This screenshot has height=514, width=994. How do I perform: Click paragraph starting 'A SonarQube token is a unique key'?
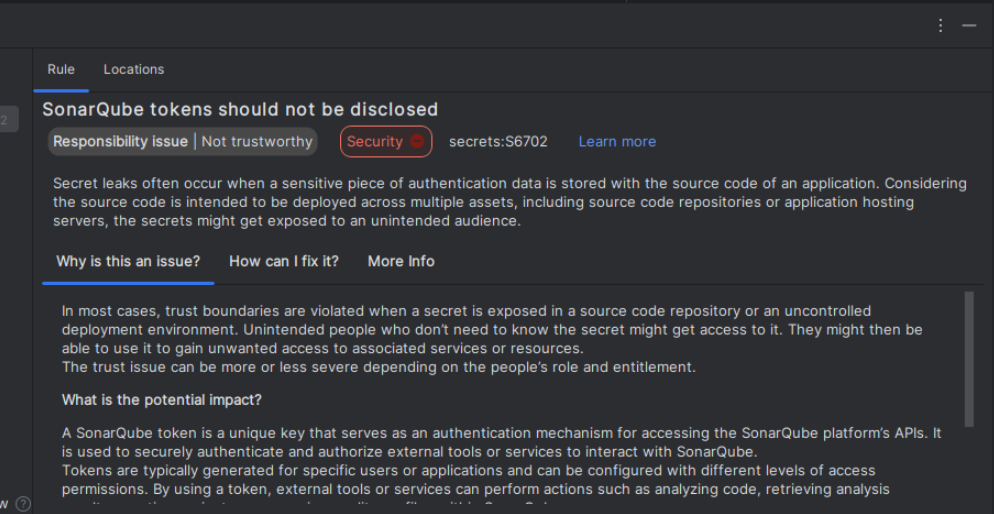point(501,442)
